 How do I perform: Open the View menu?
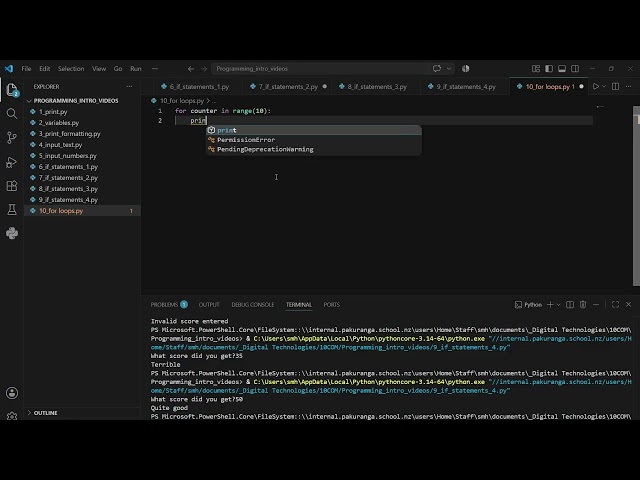(99, 69)
